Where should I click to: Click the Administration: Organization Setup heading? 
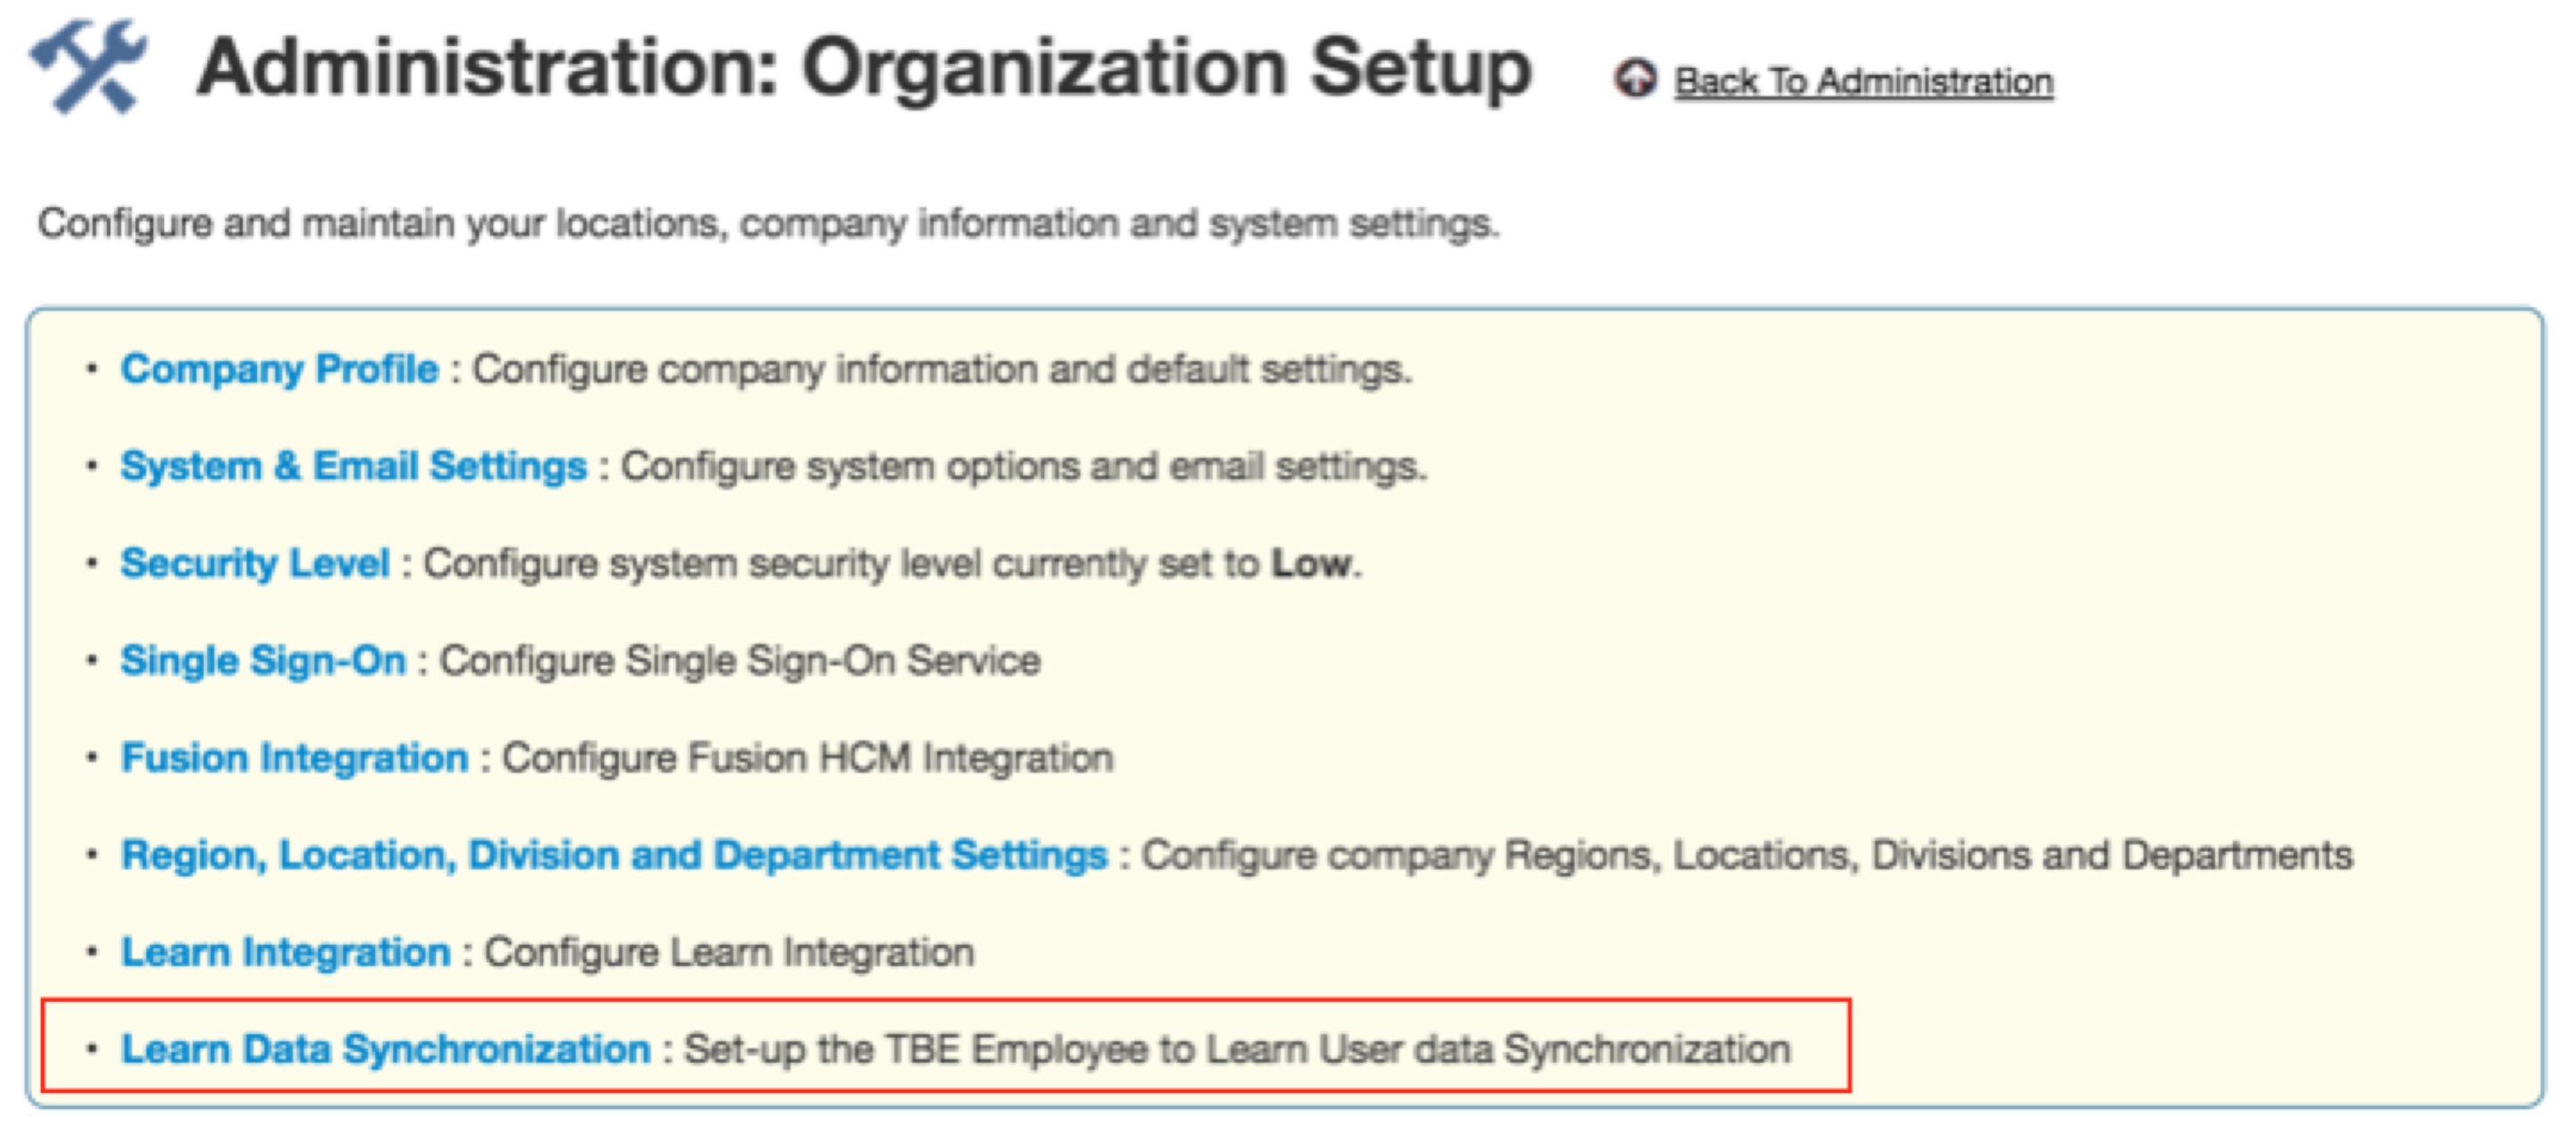click(864, 68)
